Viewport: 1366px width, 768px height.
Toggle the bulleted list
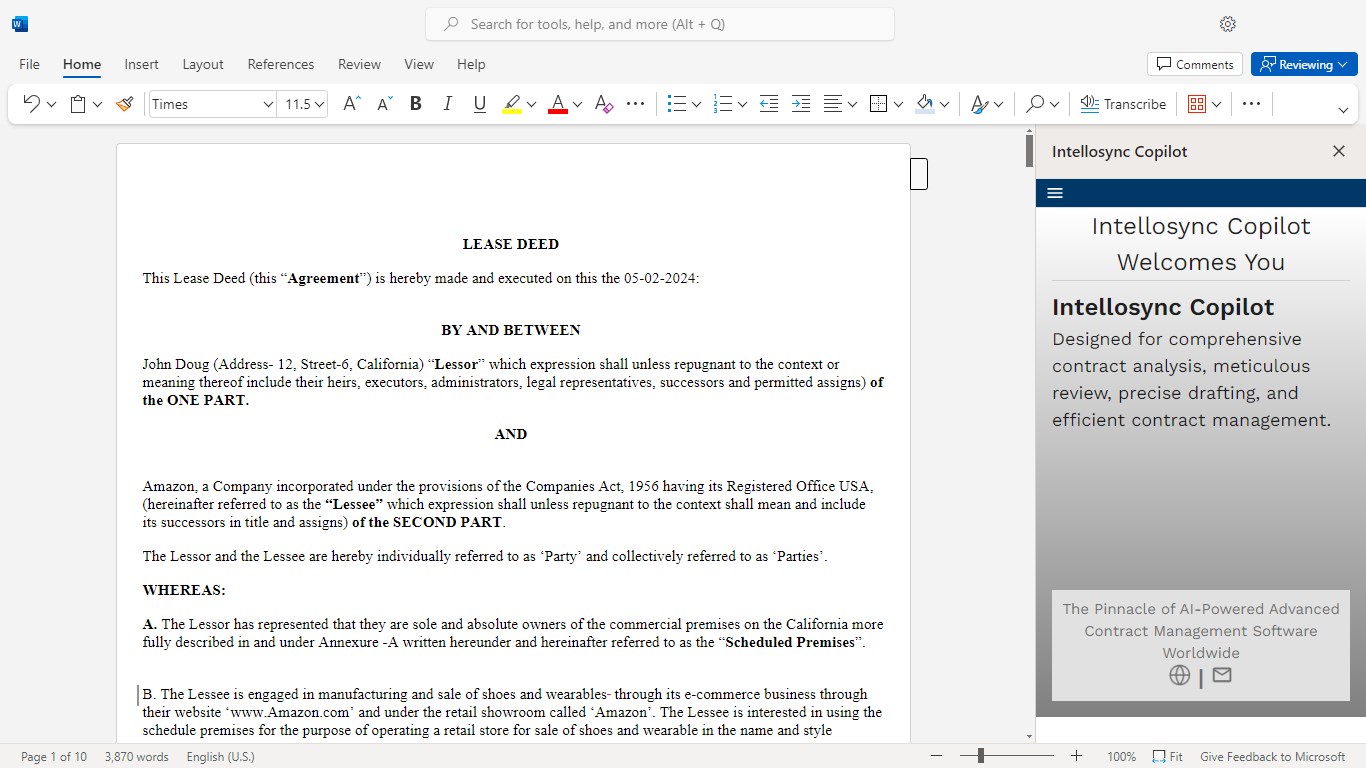(x=677, y=104)
